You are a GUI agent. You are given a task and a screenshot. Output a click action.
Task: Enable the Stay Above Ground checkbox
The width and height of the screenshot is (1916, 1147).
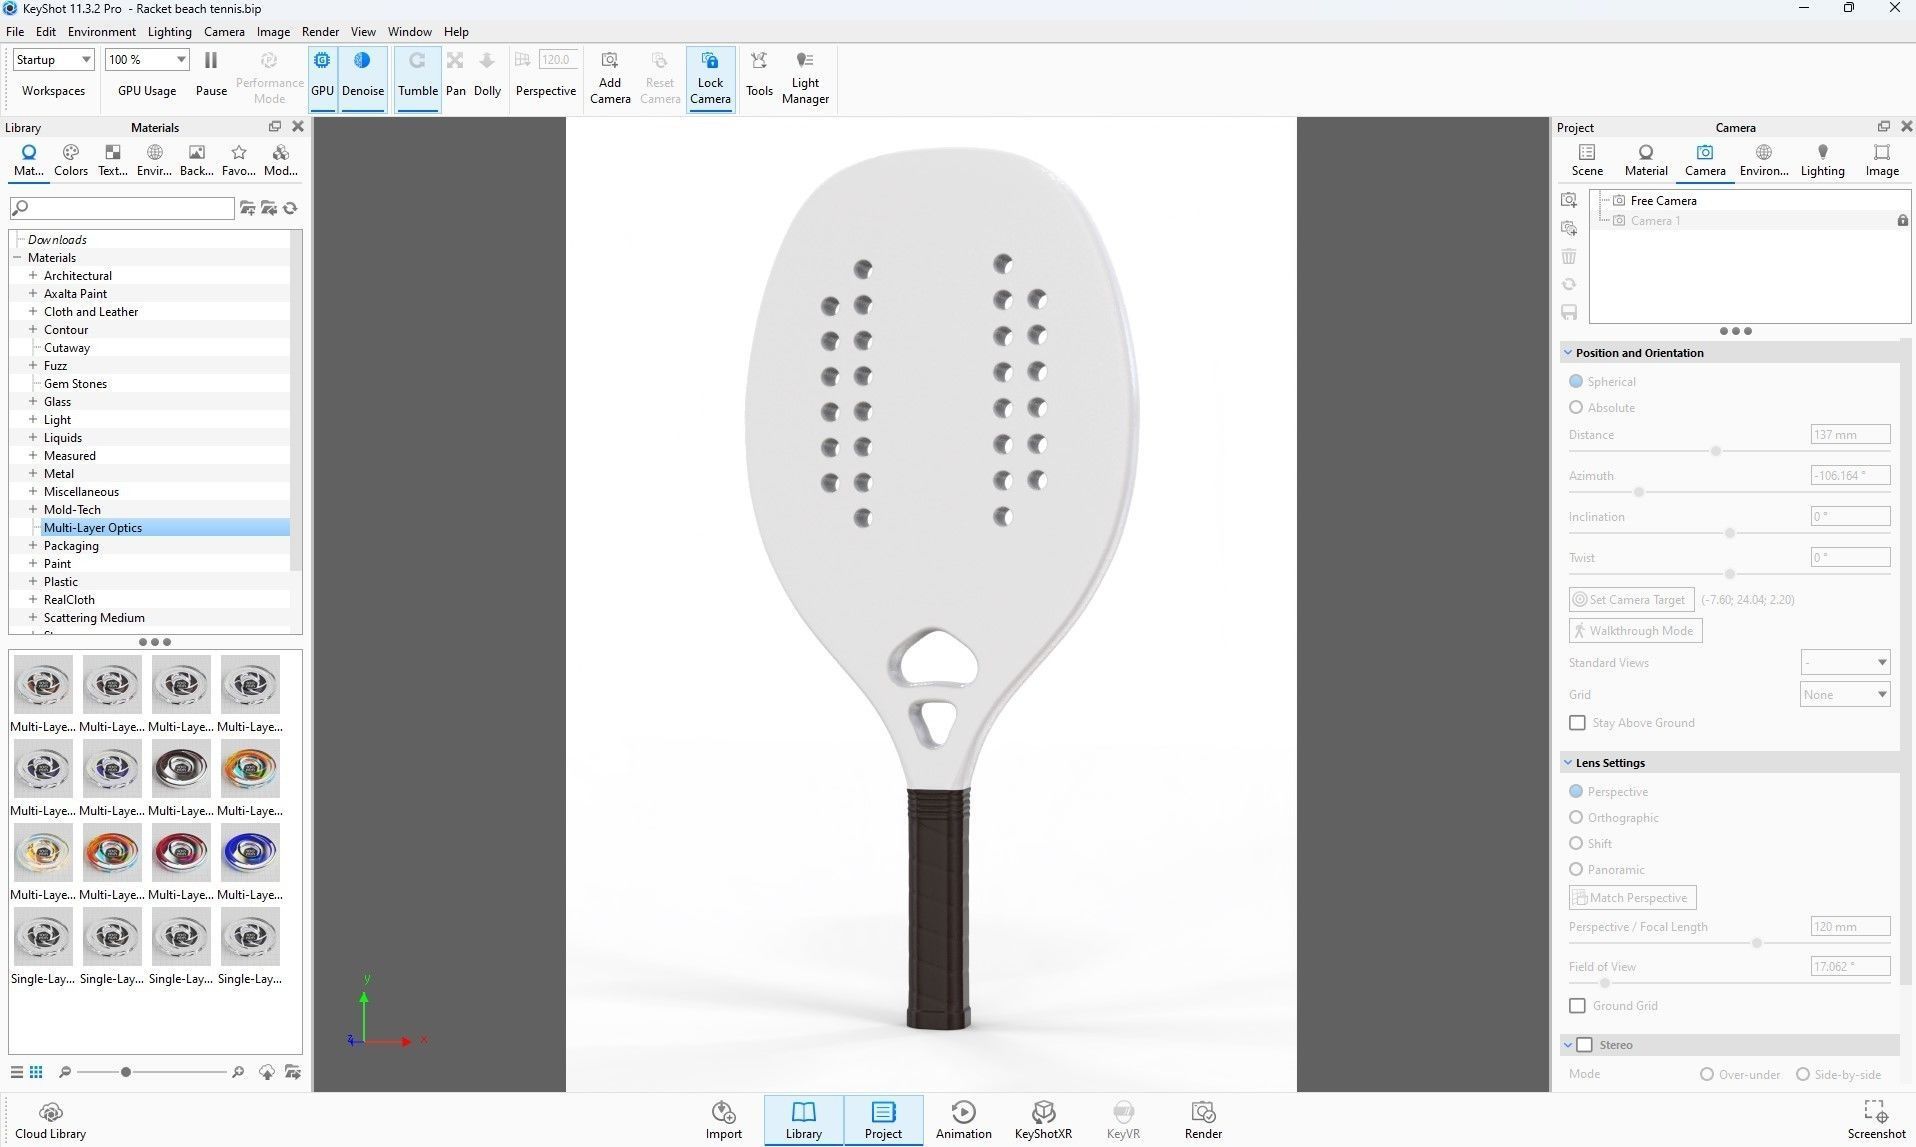1577,722
